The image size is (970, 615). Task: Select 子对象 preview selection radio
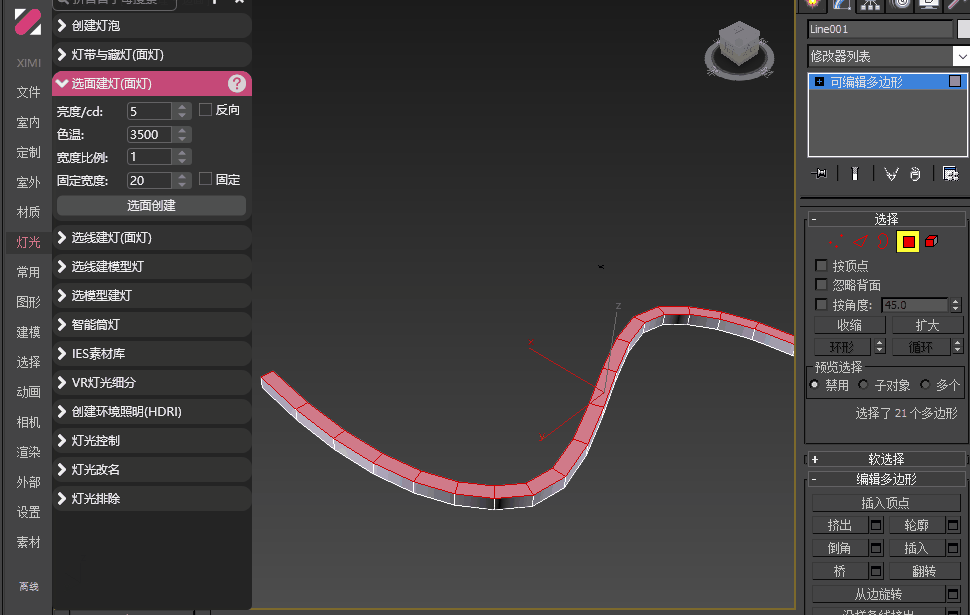point(863,385)
